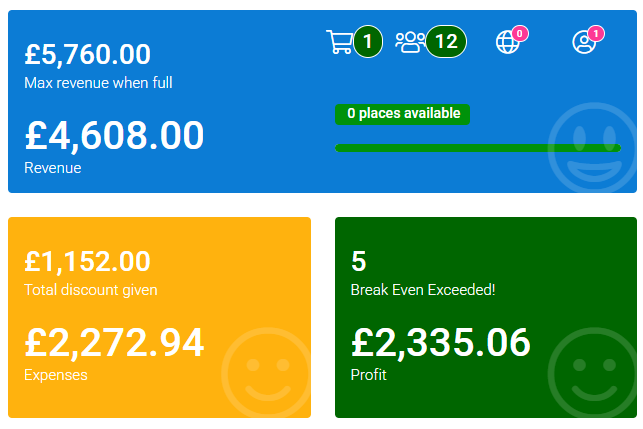This screenshot has width=643, height=429.
Task: Click the £4,608.00 Revenue amount
Action: point(114,135)
